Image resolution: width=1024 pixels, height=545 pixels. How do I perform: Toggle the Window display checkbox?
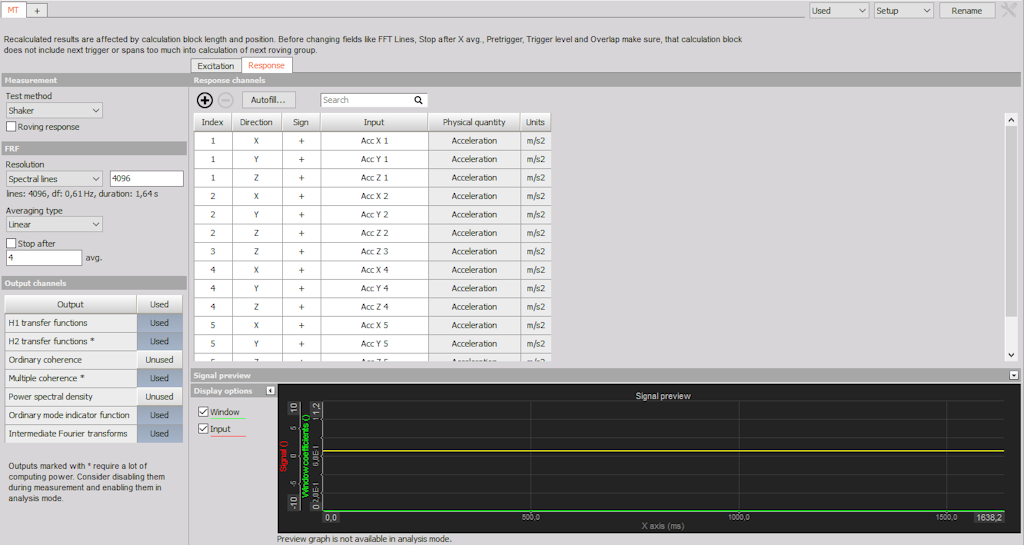coord(203,412)
